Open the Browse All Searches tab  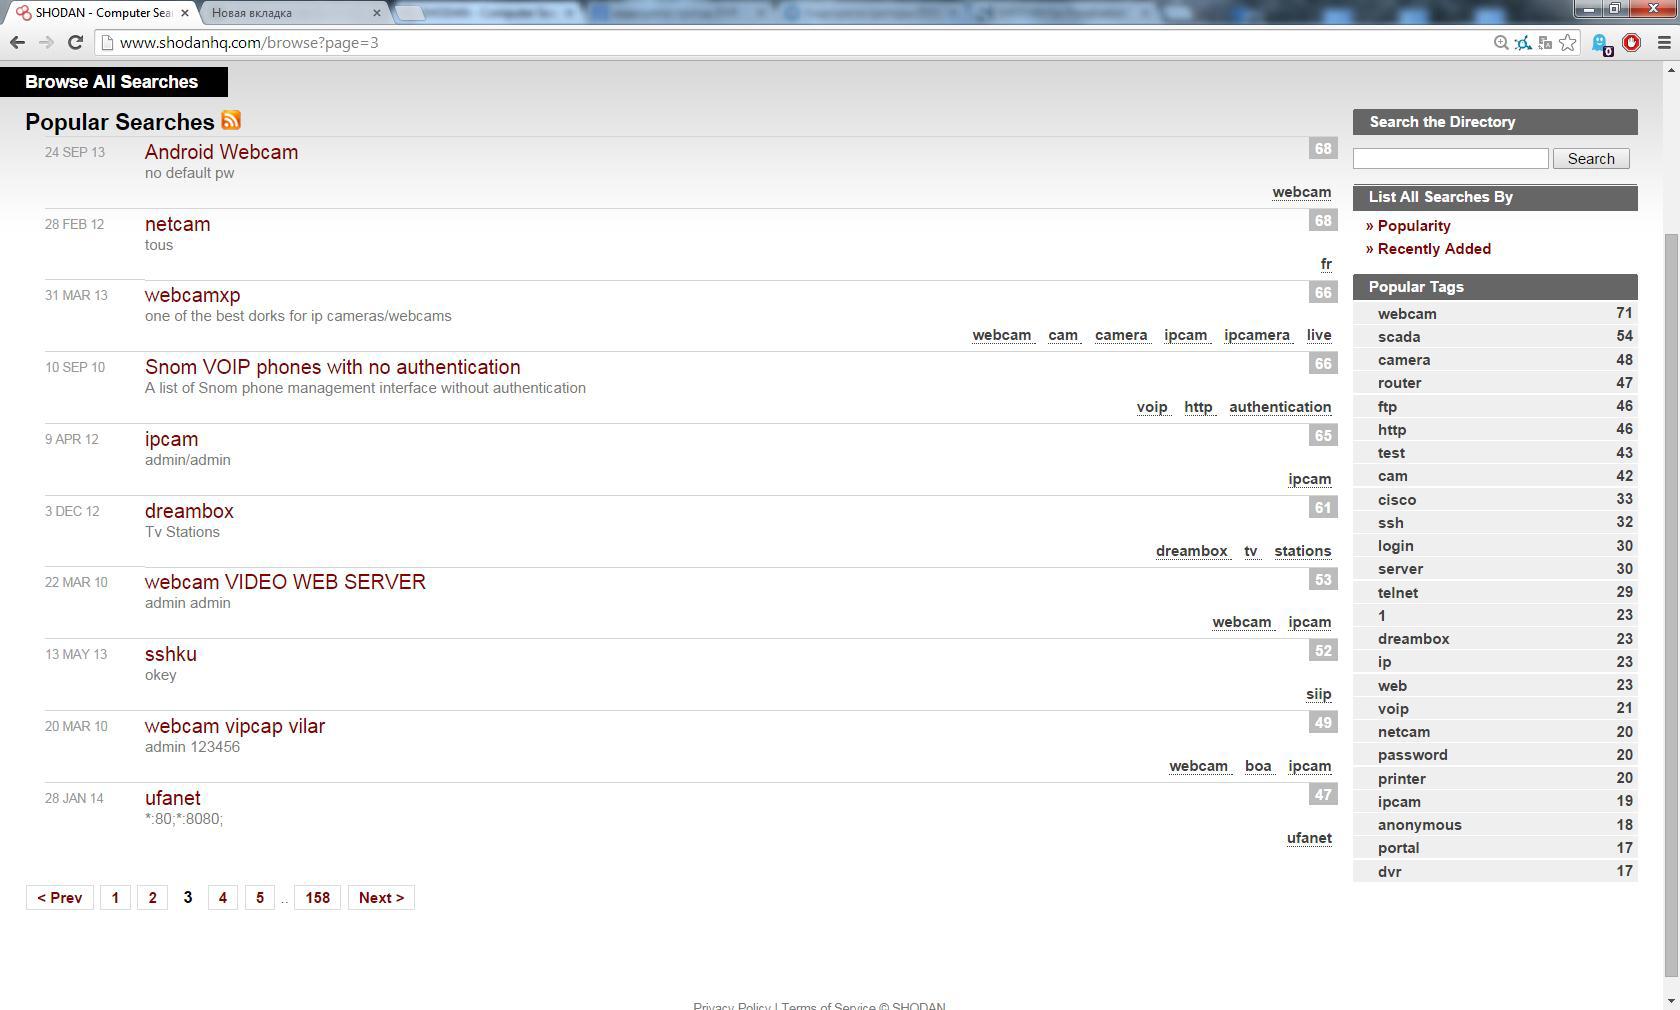click(112, 82)
